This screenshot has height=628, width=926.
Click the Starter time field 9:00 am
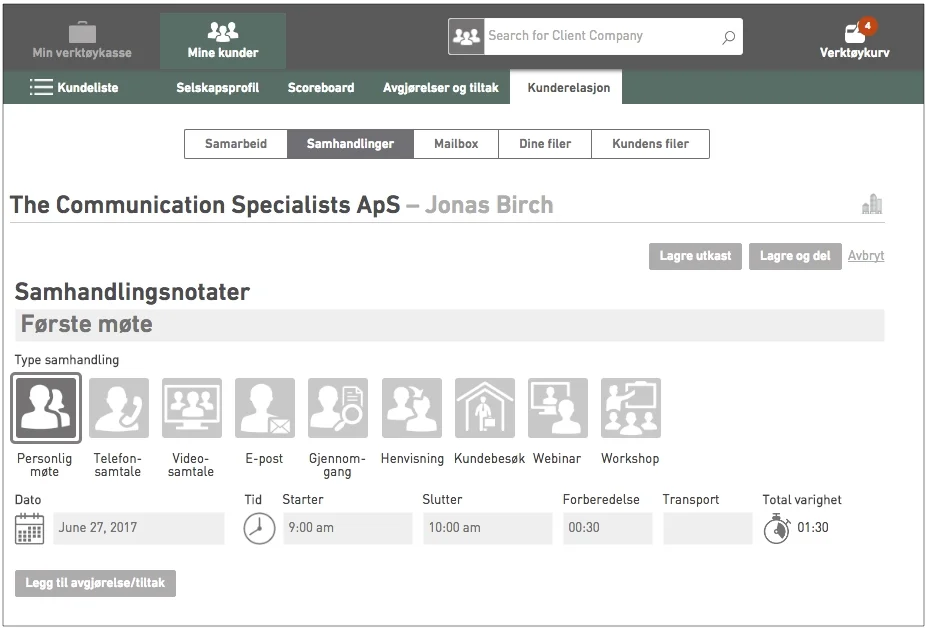(348, 528)
